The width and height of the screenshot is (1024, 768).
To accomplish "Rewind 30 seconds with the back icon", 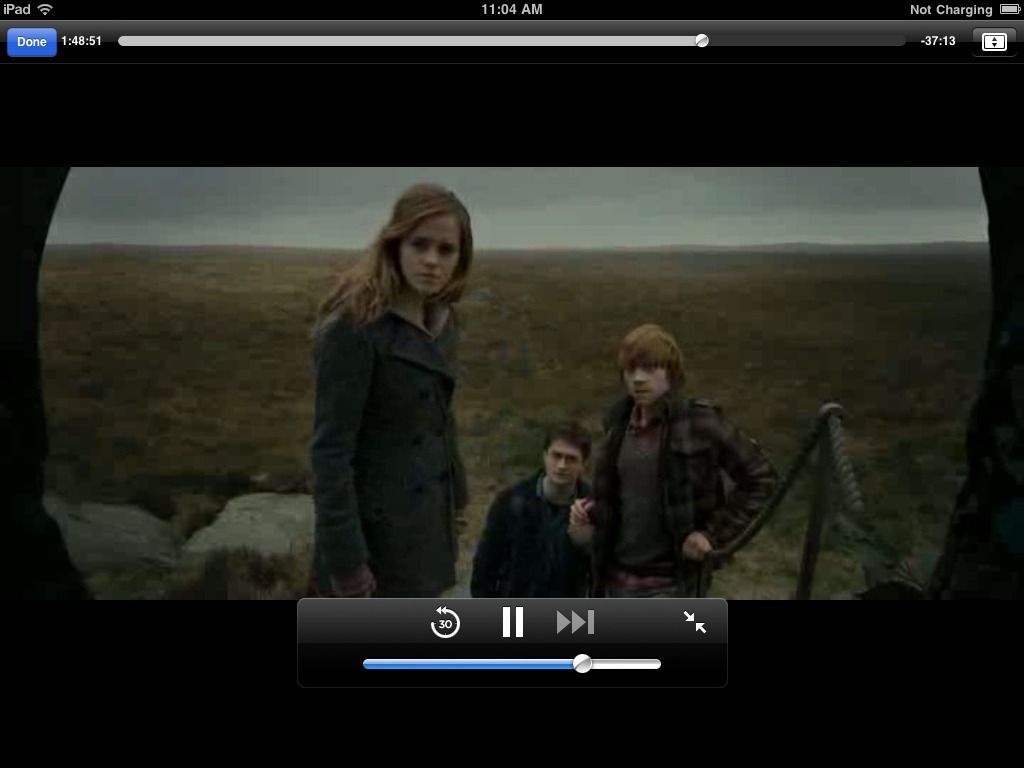I will tap(445, 622).
